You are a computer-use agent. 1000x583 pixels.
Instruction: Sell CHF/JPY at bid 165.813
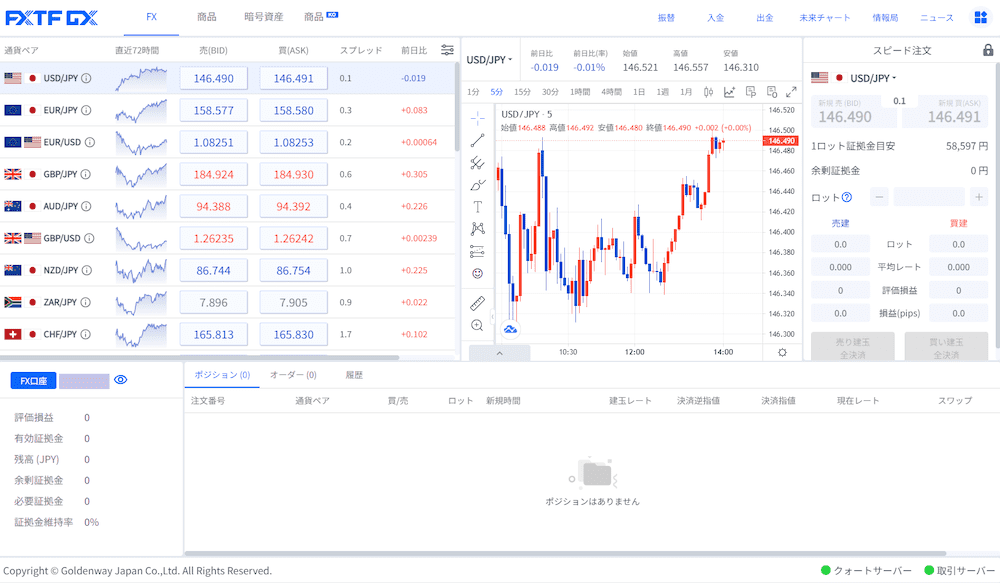(x=214, y=334)
